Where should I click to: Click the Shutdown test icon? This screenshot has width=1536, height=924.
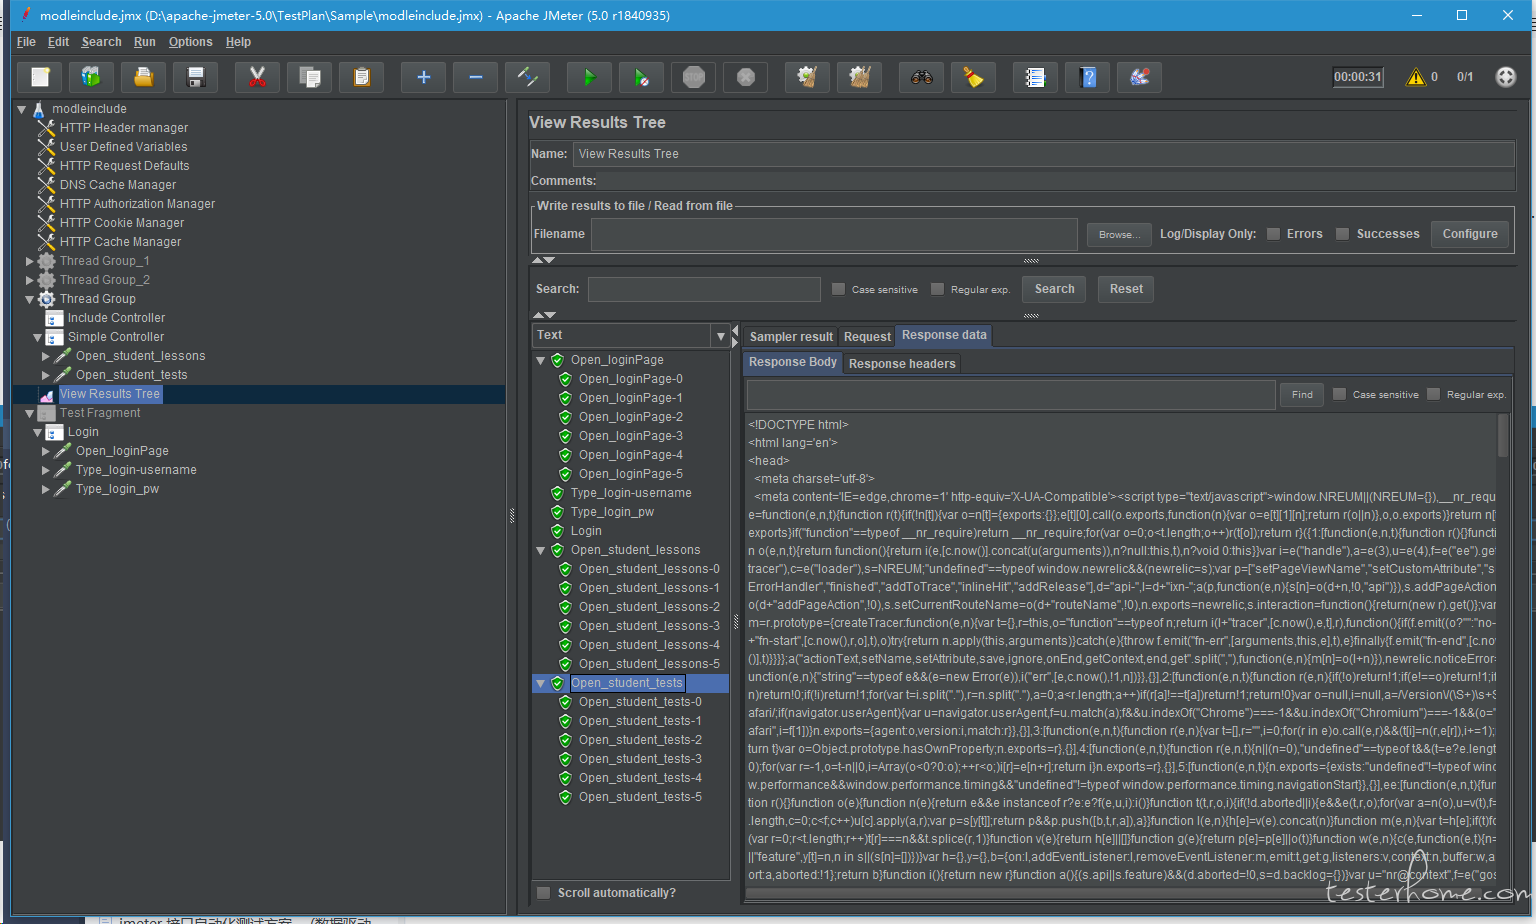click(745, 77)
